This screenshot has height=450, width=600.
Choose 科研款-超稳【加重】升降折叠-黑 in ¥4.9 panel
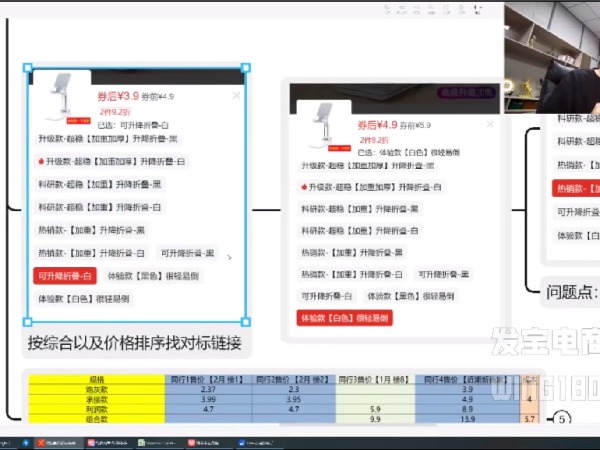360,209
